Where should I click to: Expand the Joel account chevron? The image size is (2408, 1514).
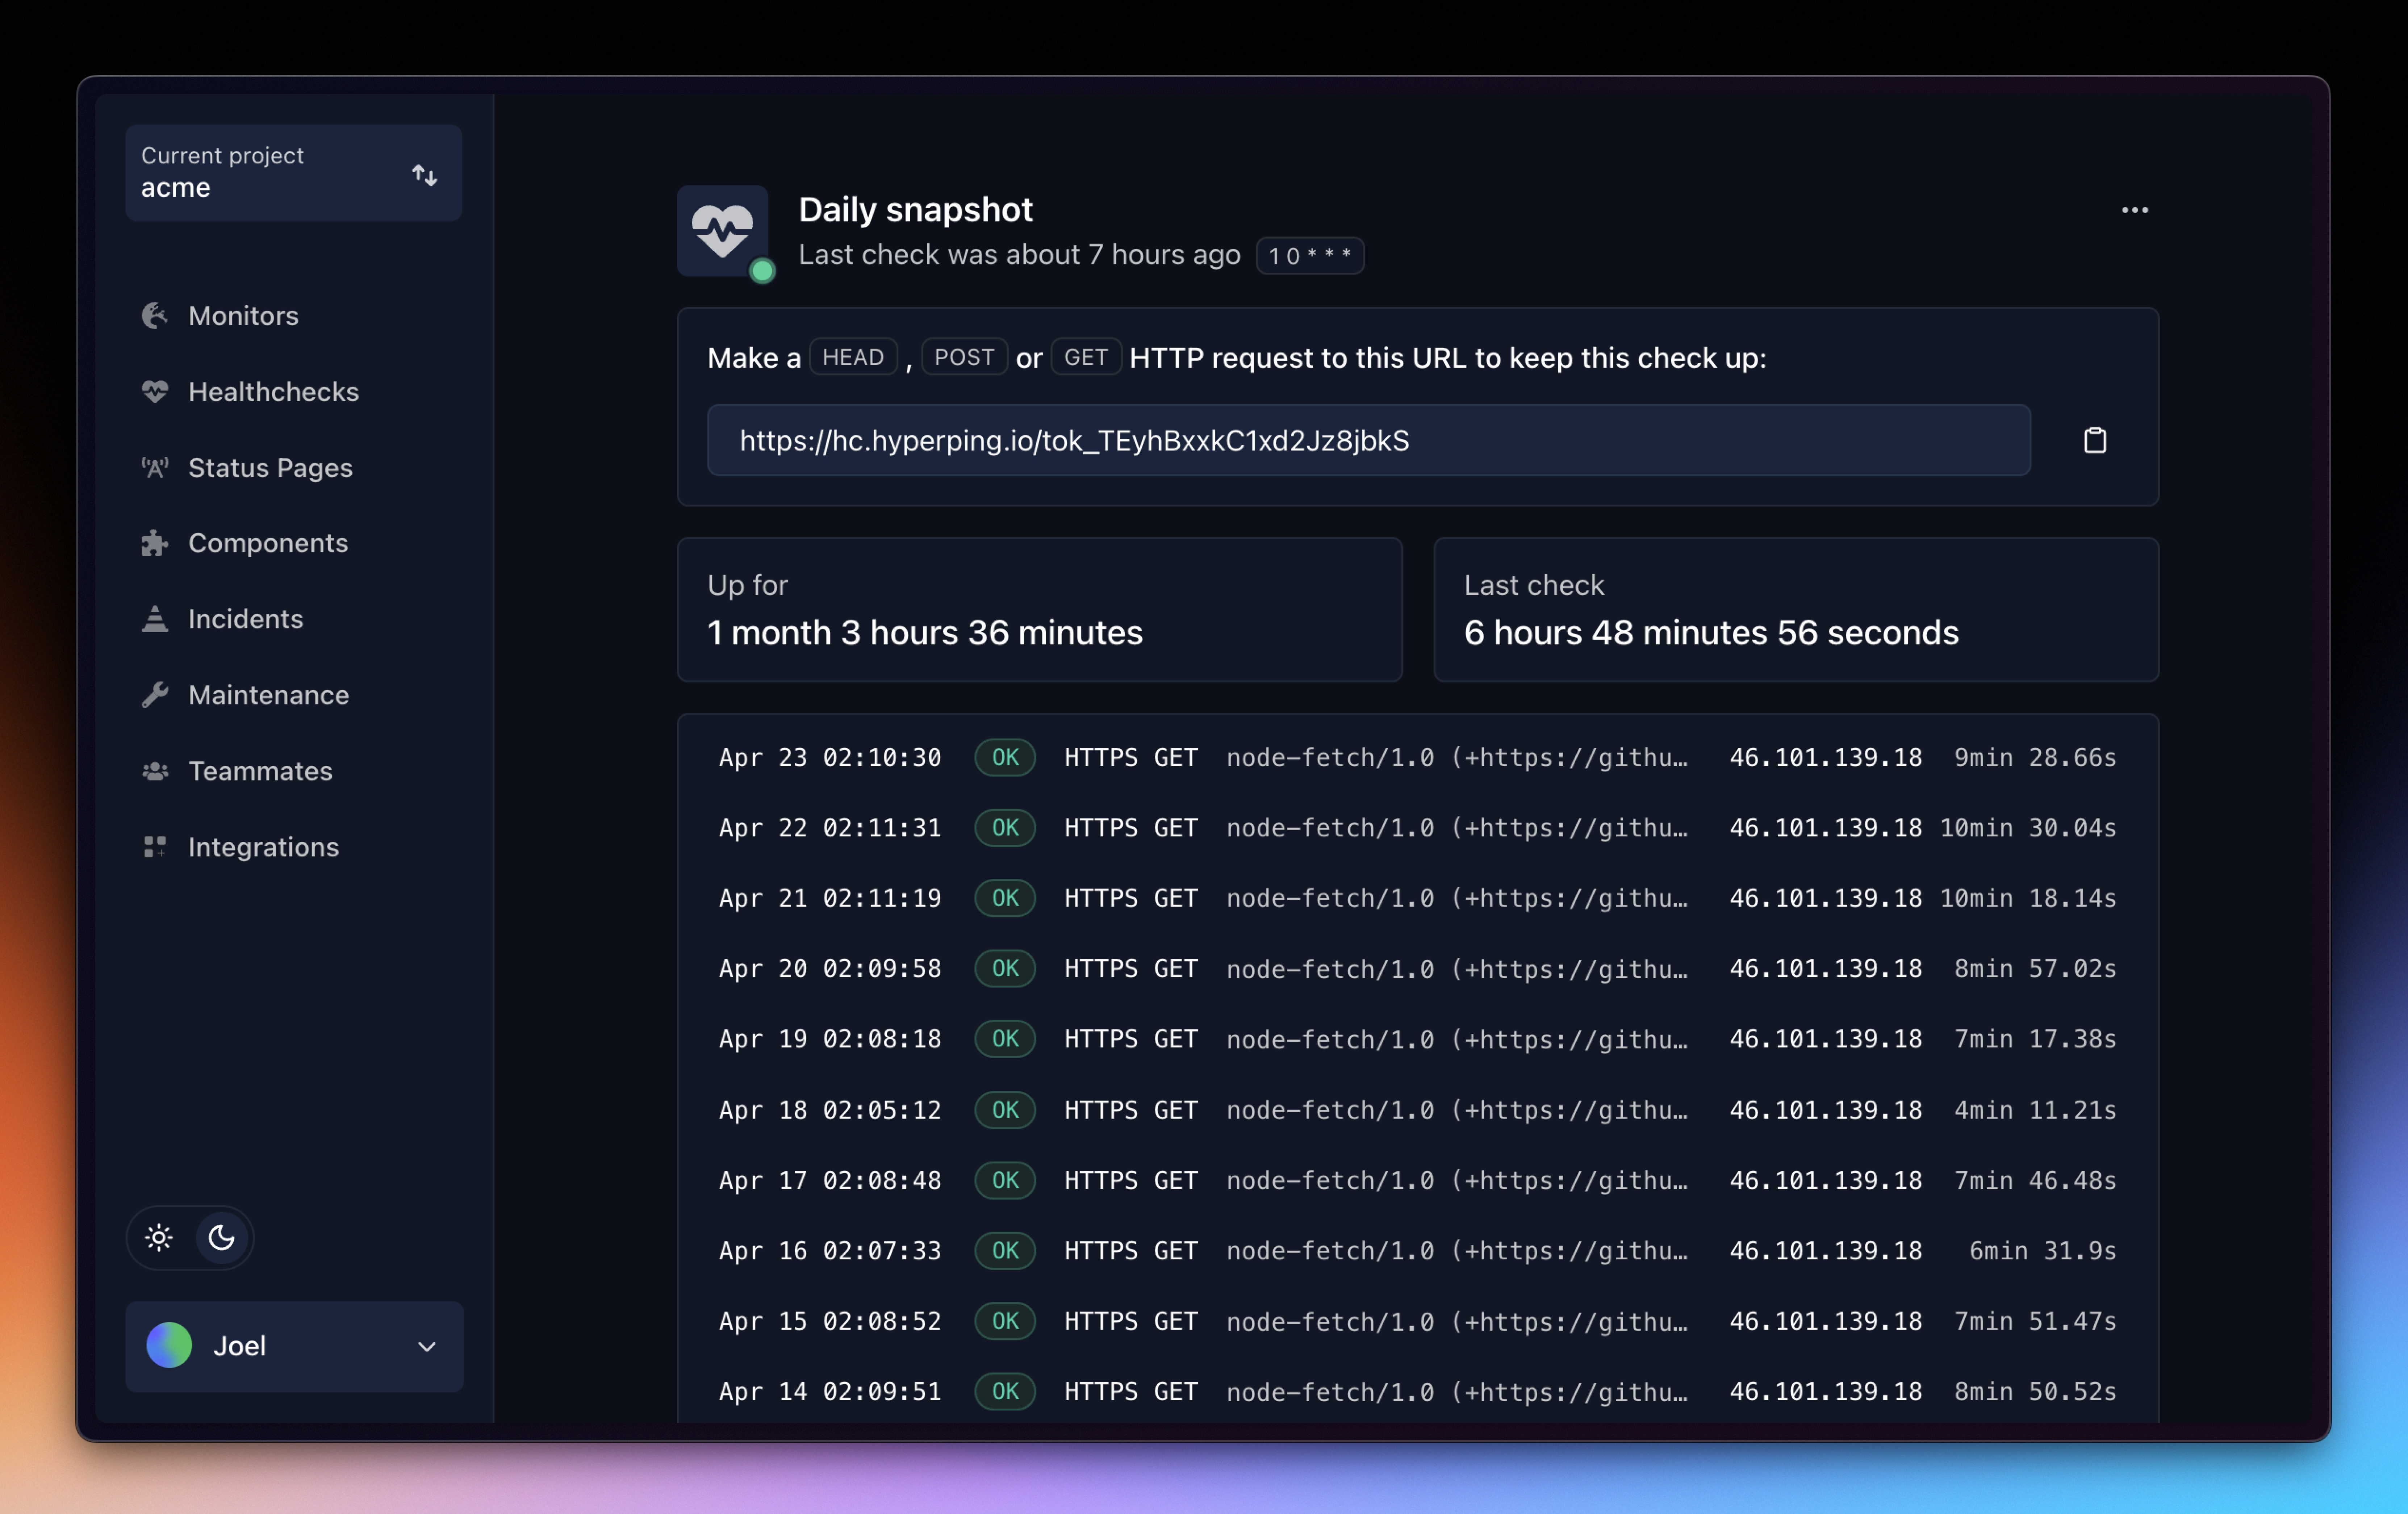pyautogui.click(x=427, y=1347)
